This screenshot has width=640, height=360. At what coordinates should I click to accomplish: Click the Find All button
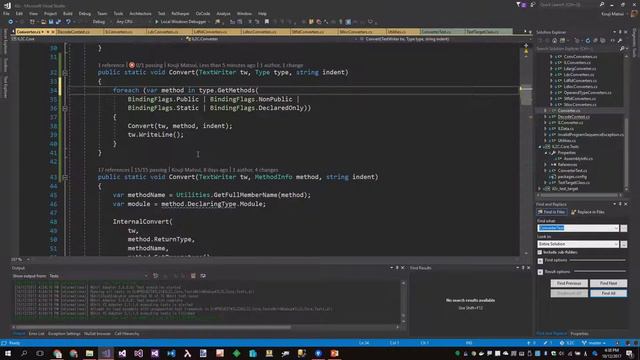pyautogui.click(x=608, y=293)
